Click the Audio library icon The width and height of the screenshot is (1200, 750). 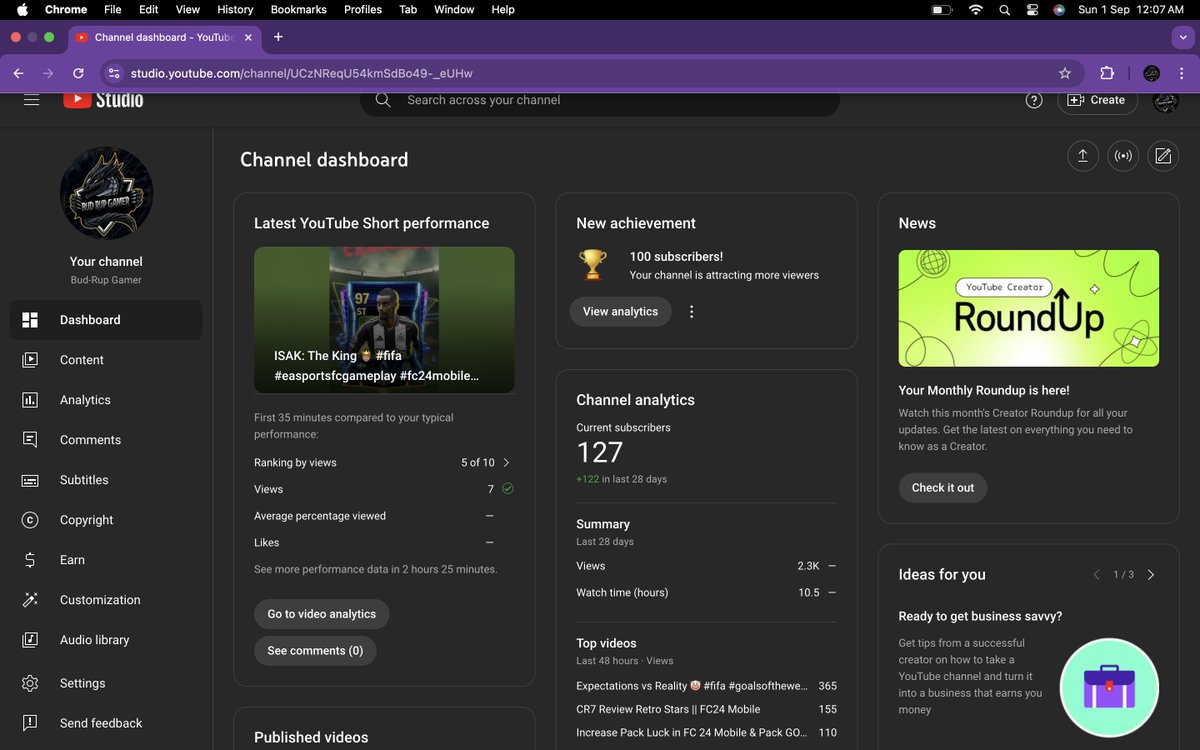(x=30, y=640)
